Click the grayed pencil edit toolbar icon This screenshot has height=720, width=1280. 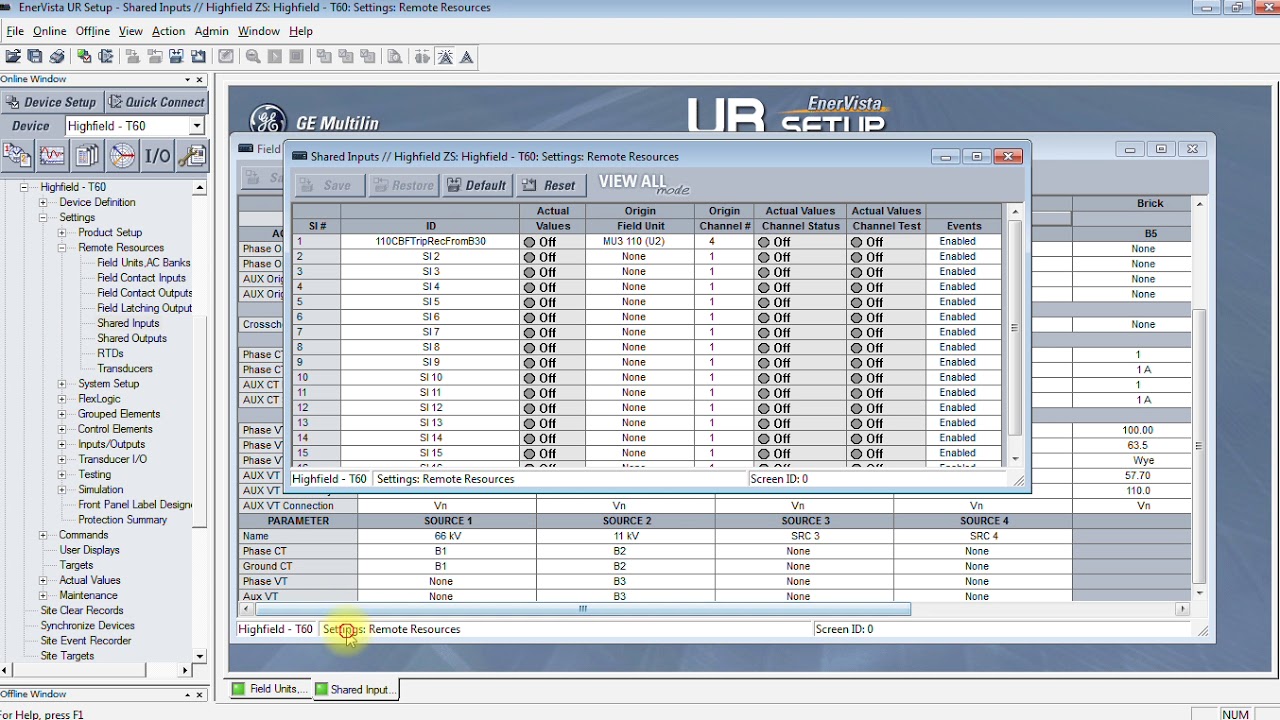(x=226, y=57)
